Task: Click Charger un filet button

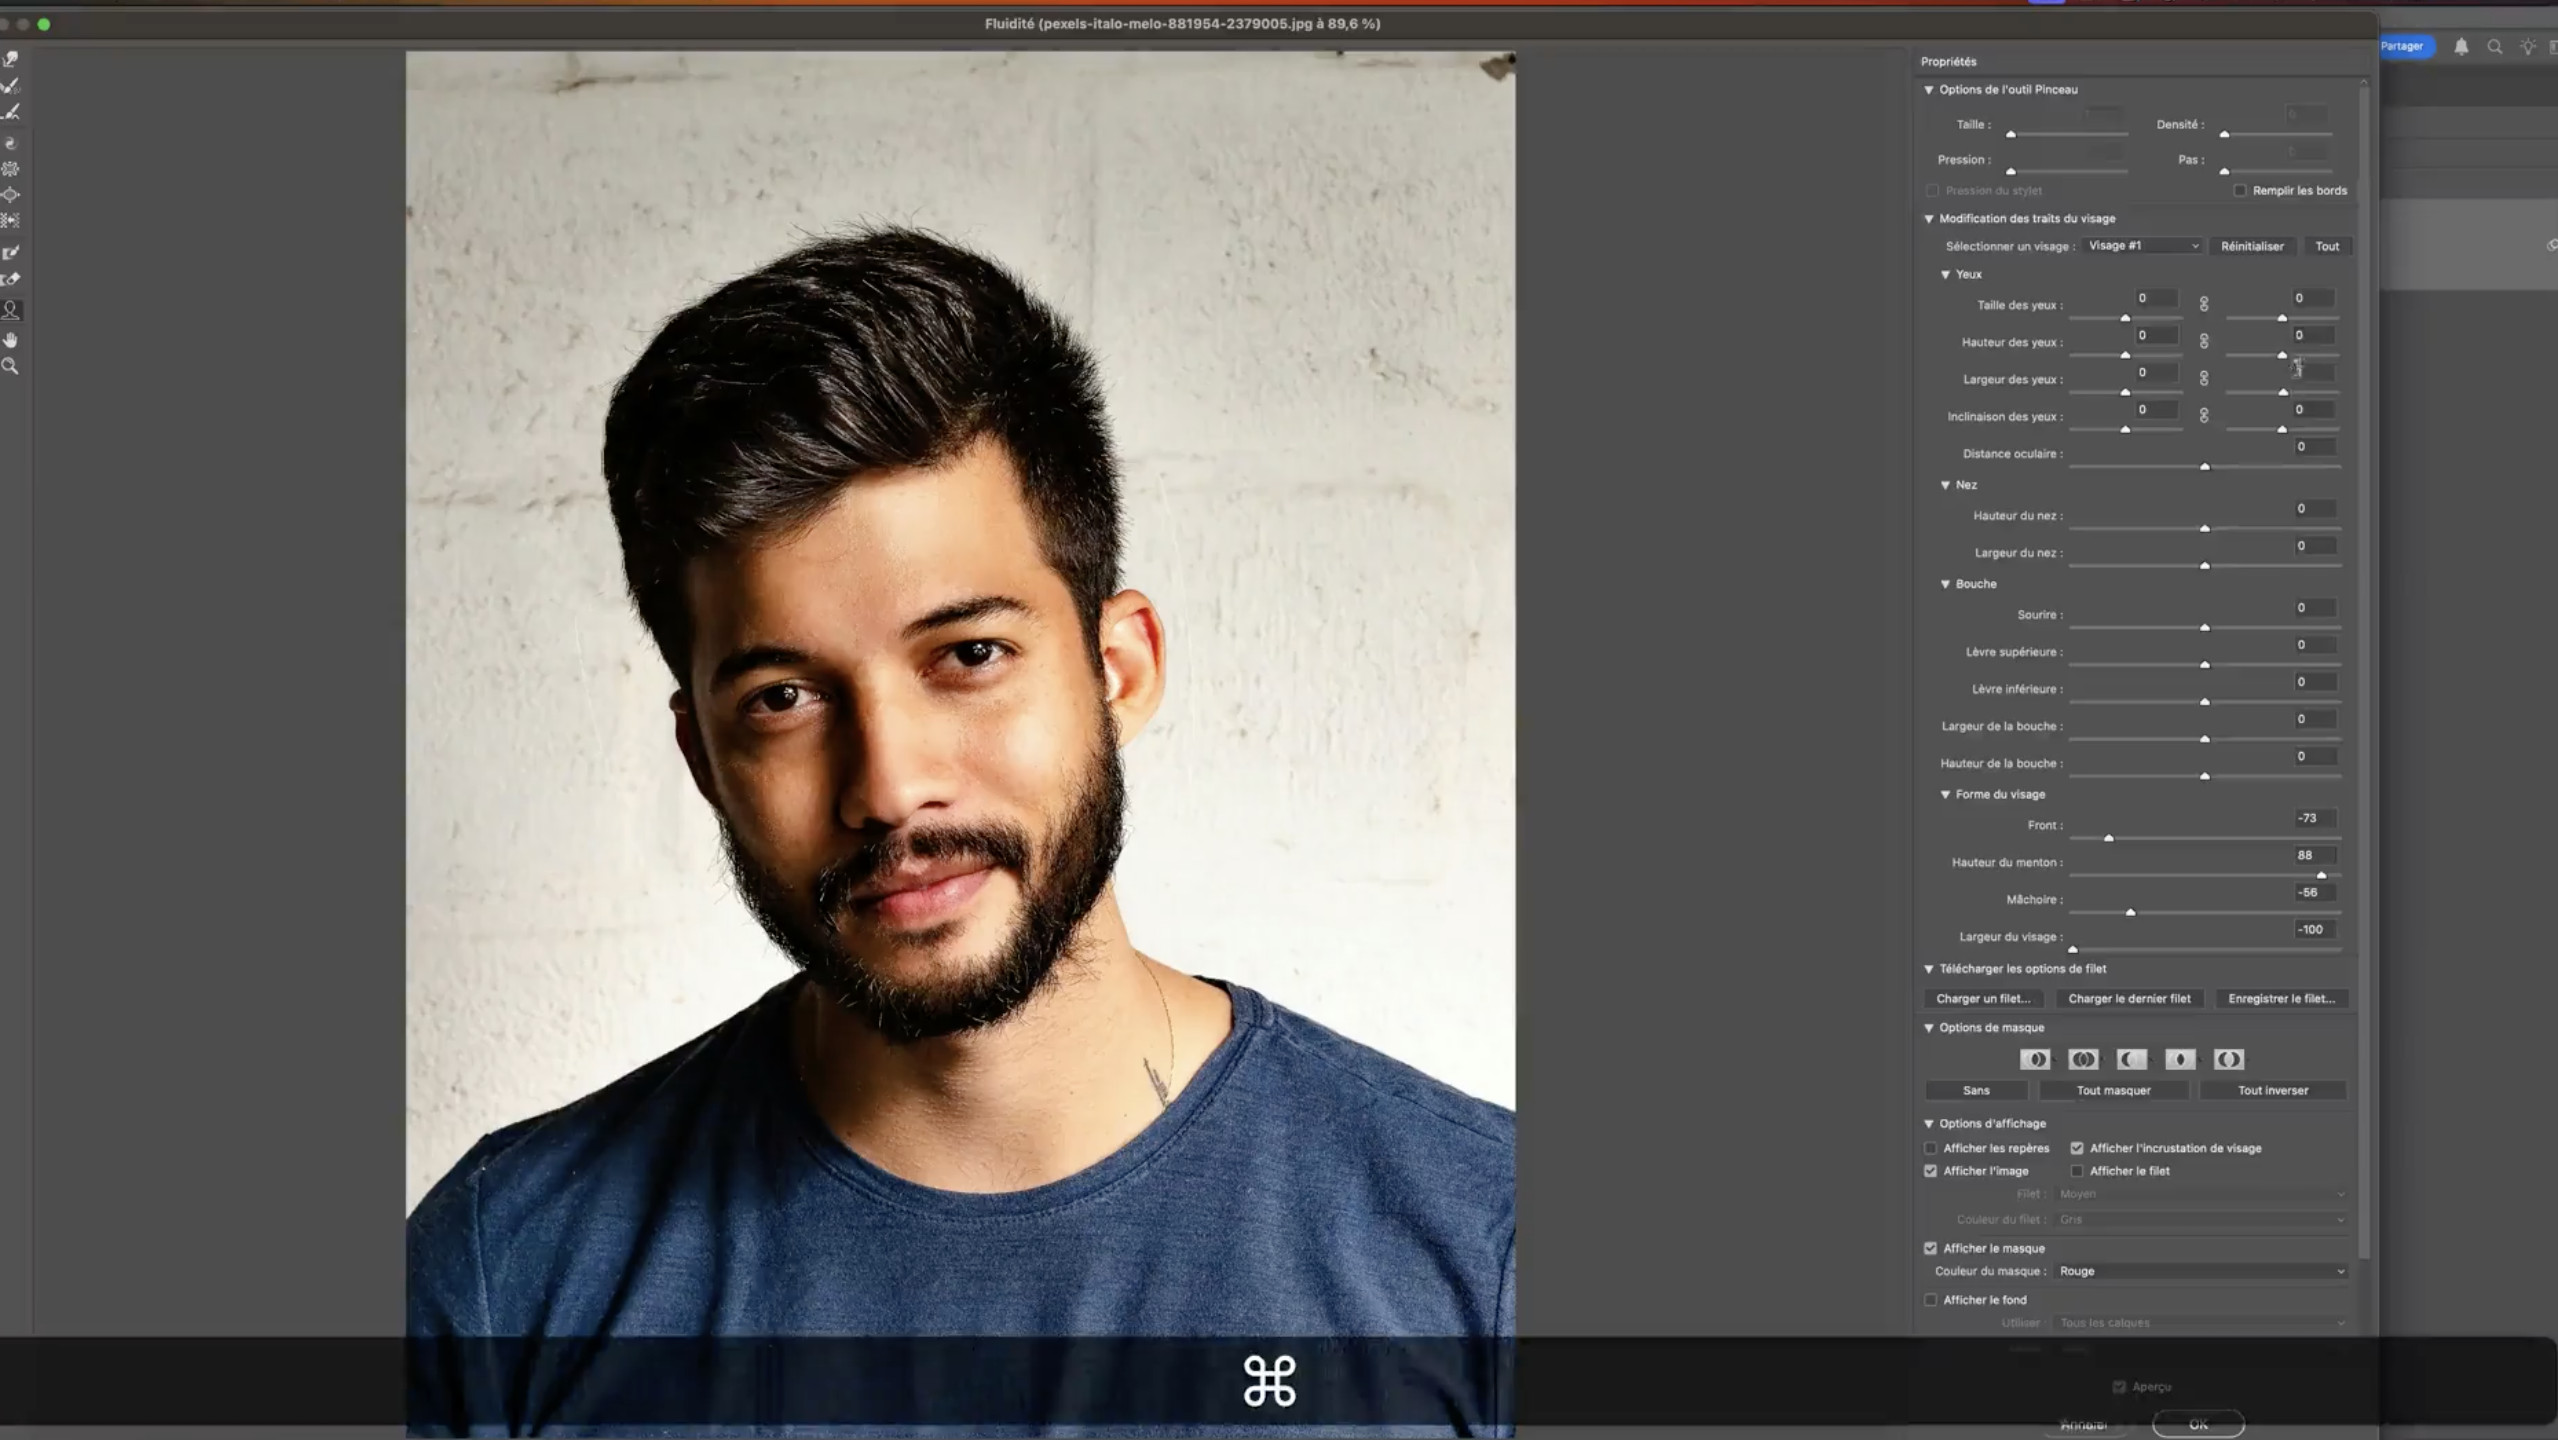Action: click(1983, 999)
